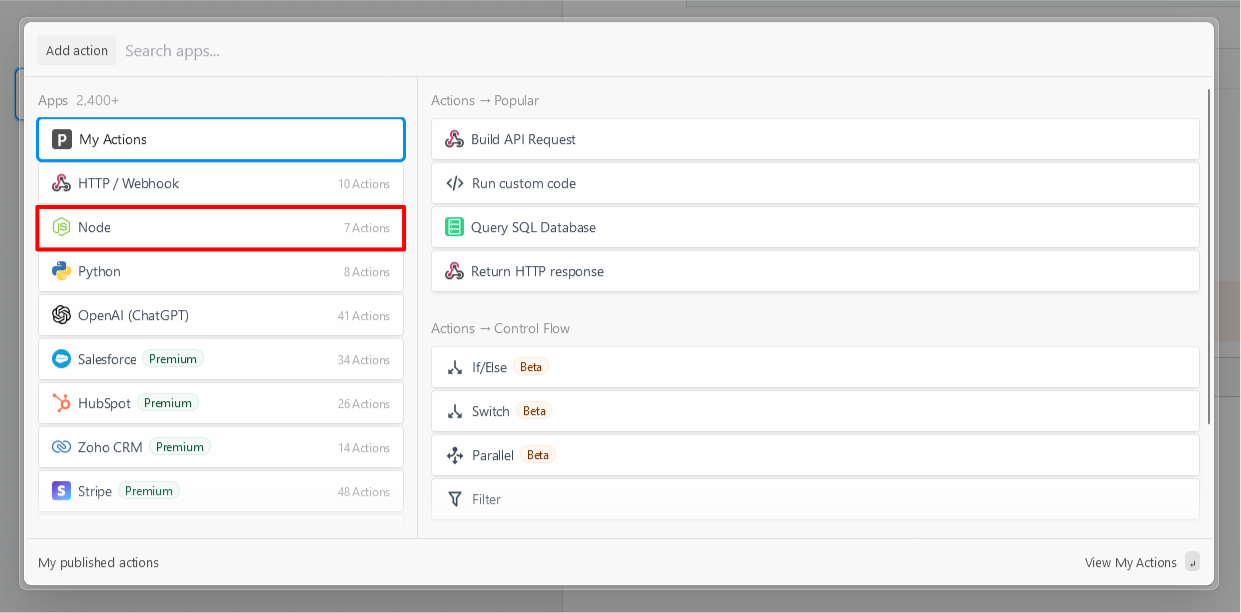
Task: Click the Premium badge next to HubSpot
Action: pos(168,403)
